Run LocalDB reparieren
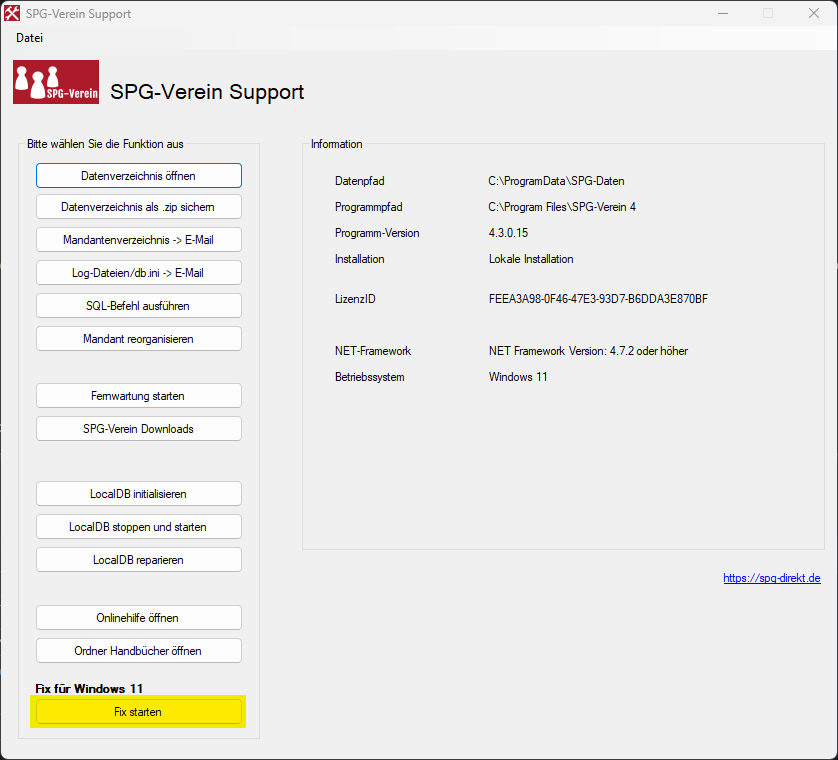 pos(138,560)
